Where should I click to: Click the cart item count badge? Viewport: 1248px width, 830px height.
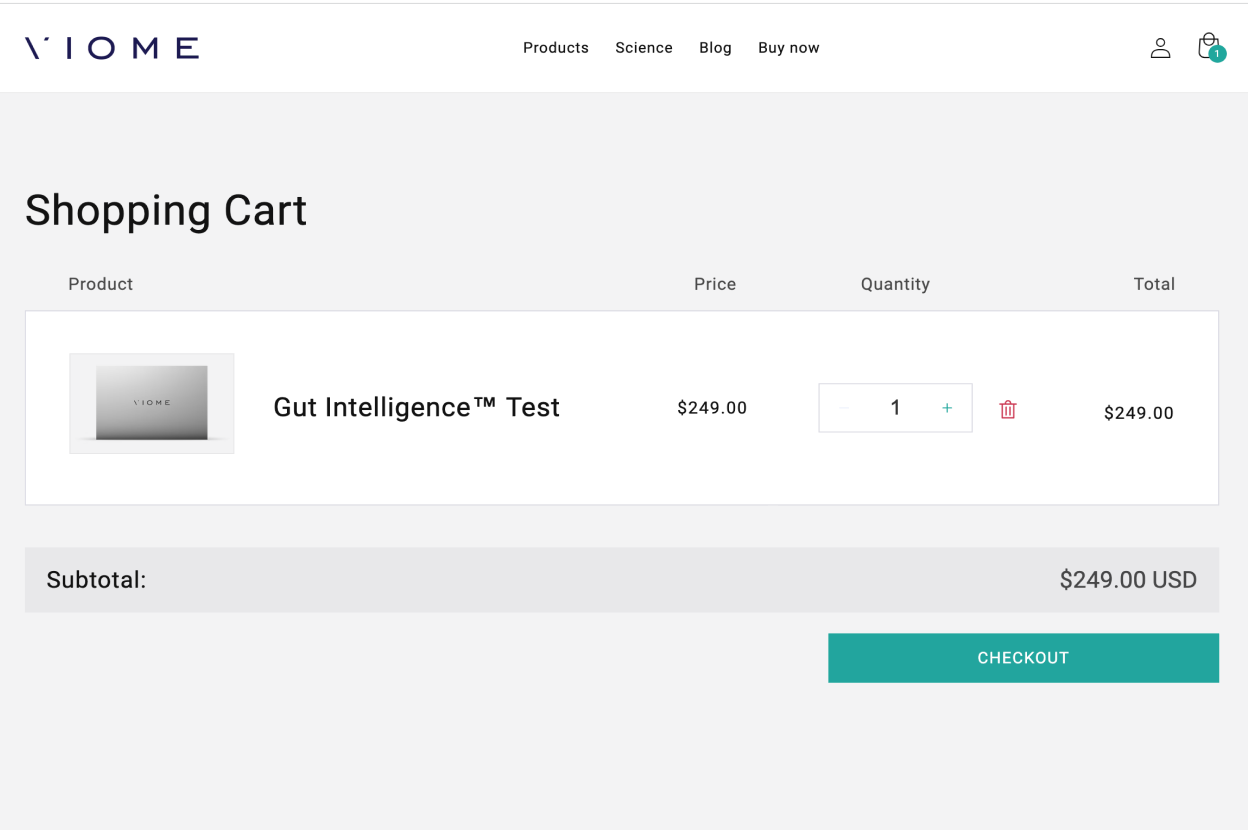click(1217, 54)
